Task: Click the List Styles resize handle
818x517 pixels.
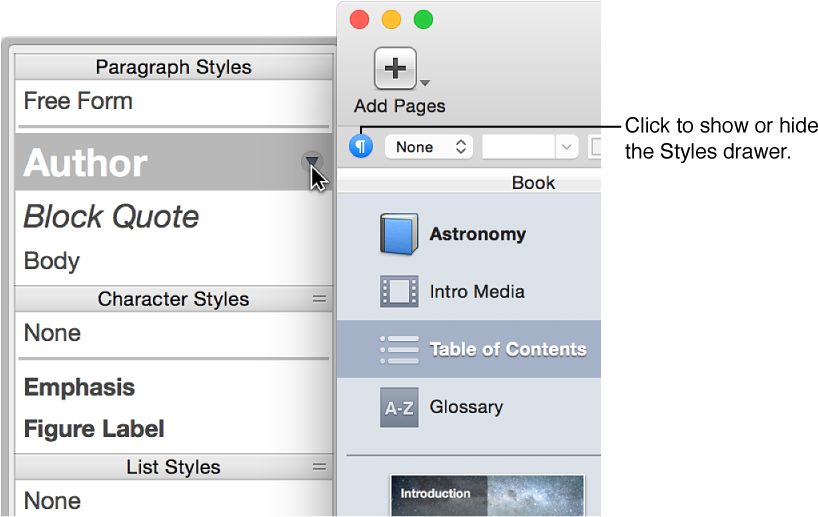Action: [x=319, y=466]
